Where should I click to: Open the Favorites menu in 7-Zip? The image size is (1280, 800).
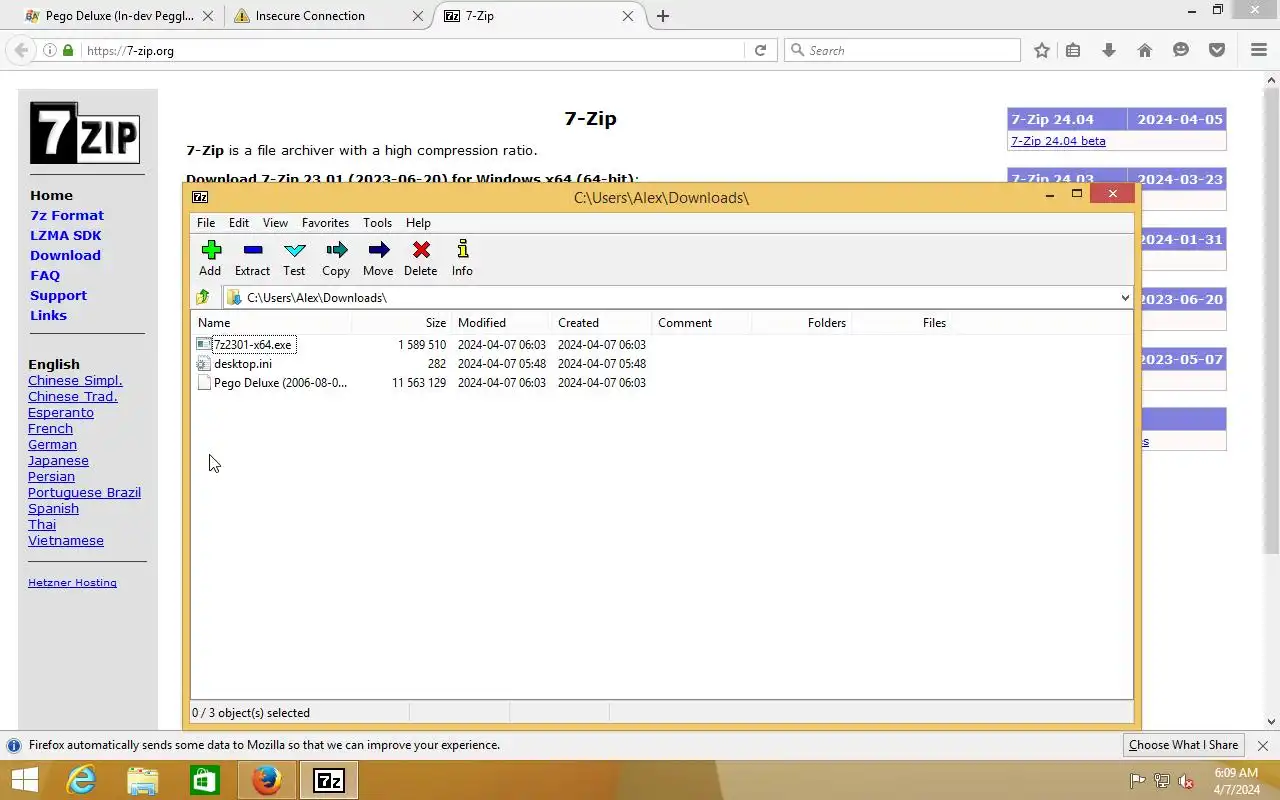point(325,223)
